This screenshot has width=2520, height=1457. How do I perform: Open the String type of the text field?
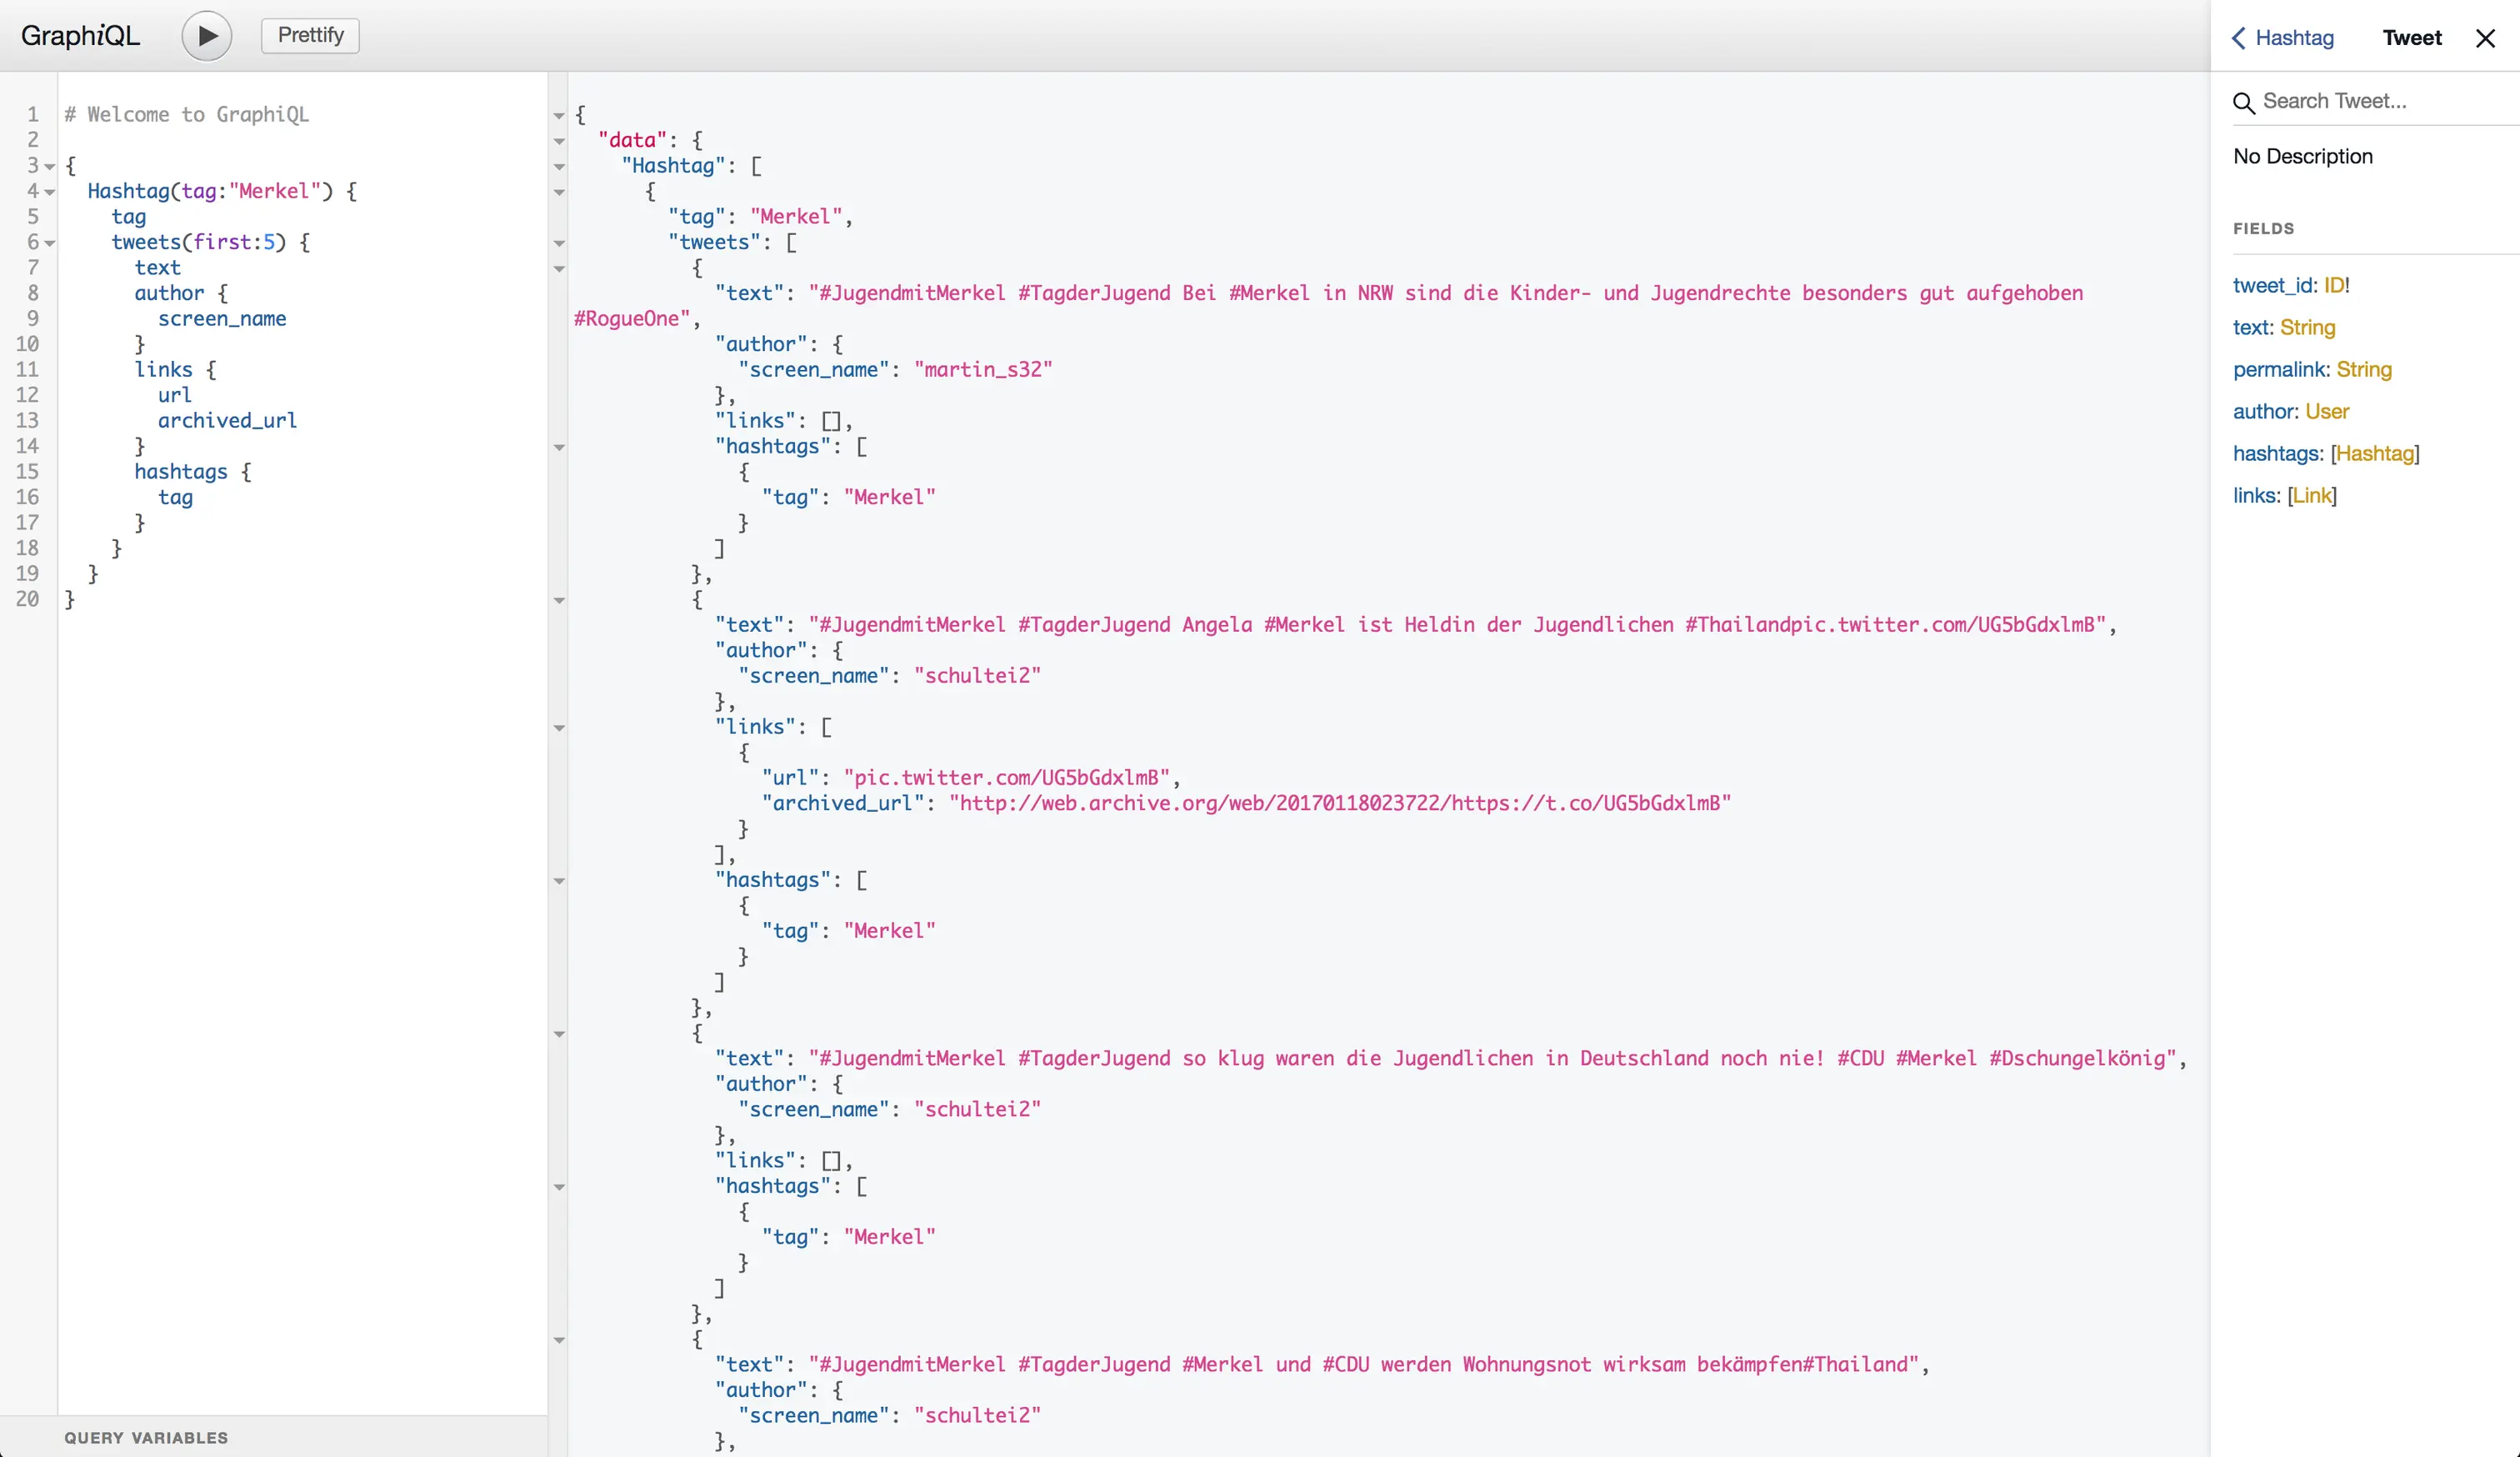(x=2307, y=327)
